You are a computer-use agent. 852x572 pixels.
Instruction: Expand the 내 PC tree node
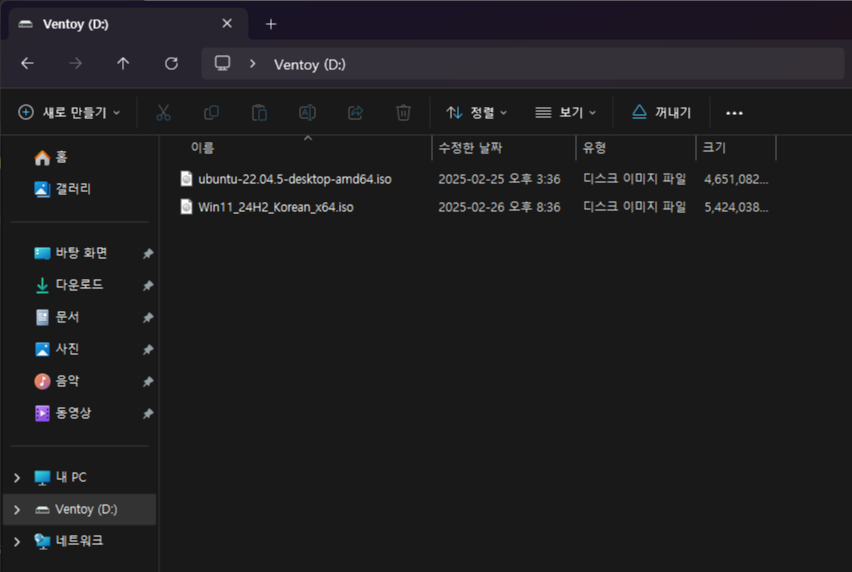coord(17,477)
